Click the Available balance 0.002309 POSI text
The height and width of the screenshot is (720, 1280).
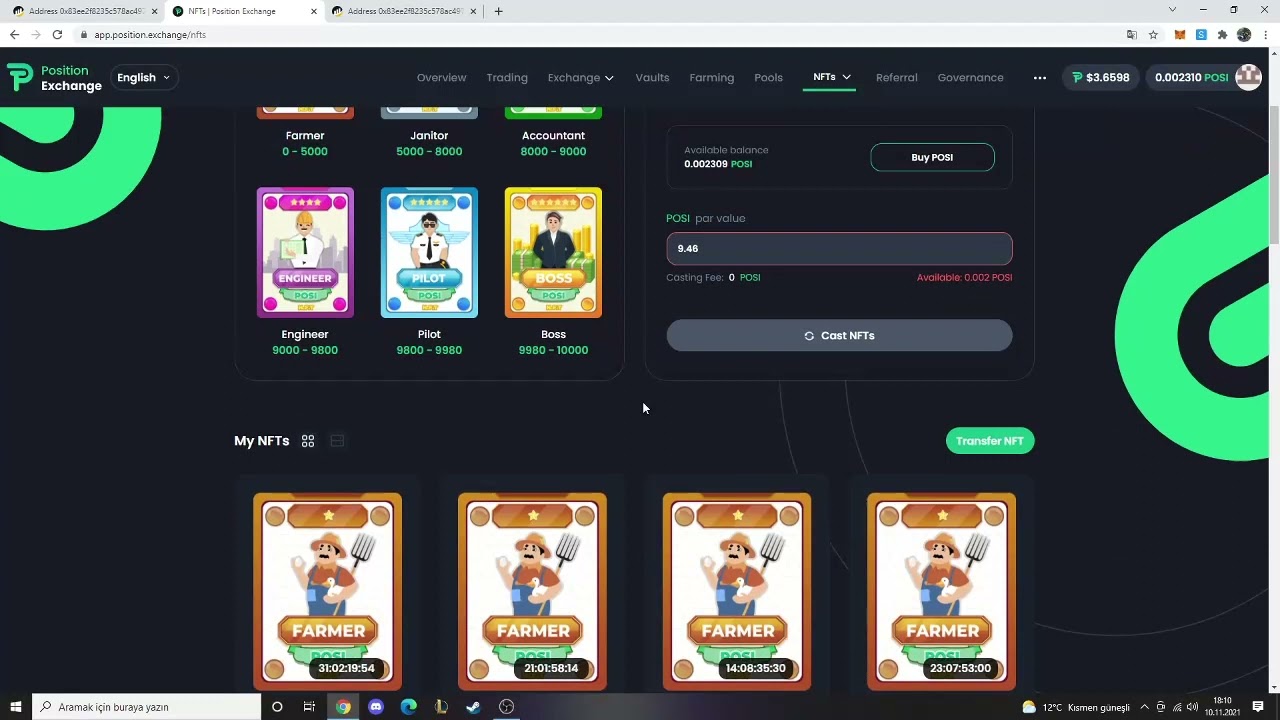coord(726,157)
